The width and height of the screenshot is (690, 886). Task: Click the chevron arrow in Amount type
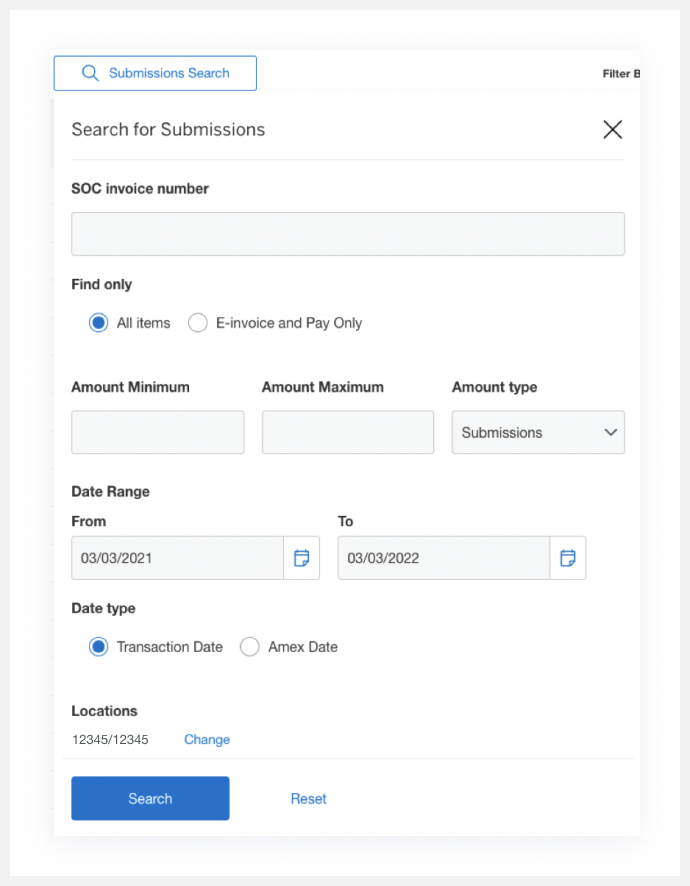[x=610, y=433]
